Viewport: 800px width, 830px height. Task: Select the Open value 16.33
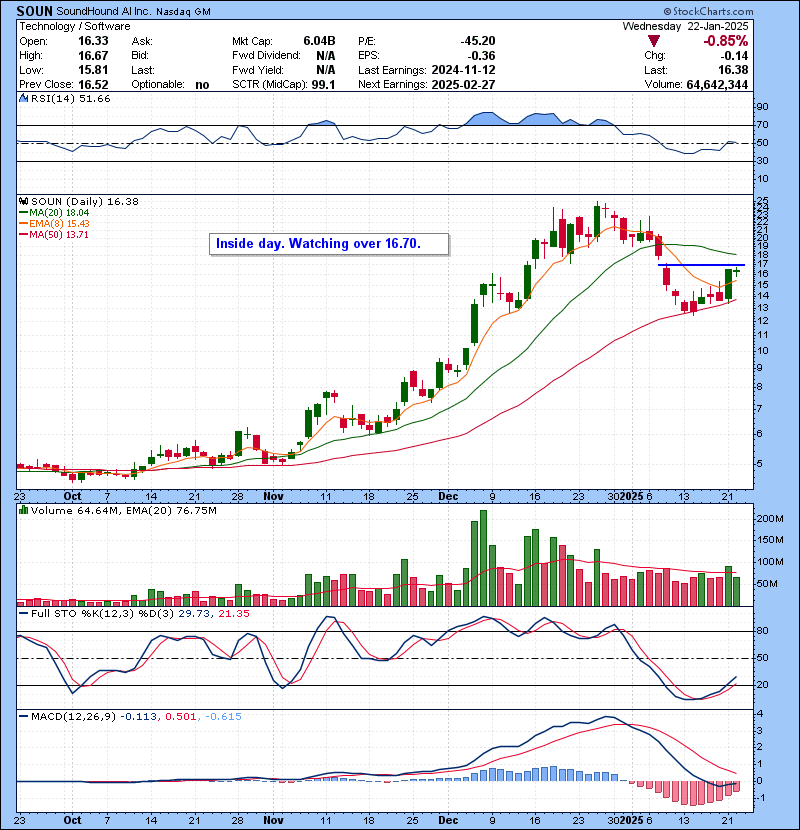(93, 41)
